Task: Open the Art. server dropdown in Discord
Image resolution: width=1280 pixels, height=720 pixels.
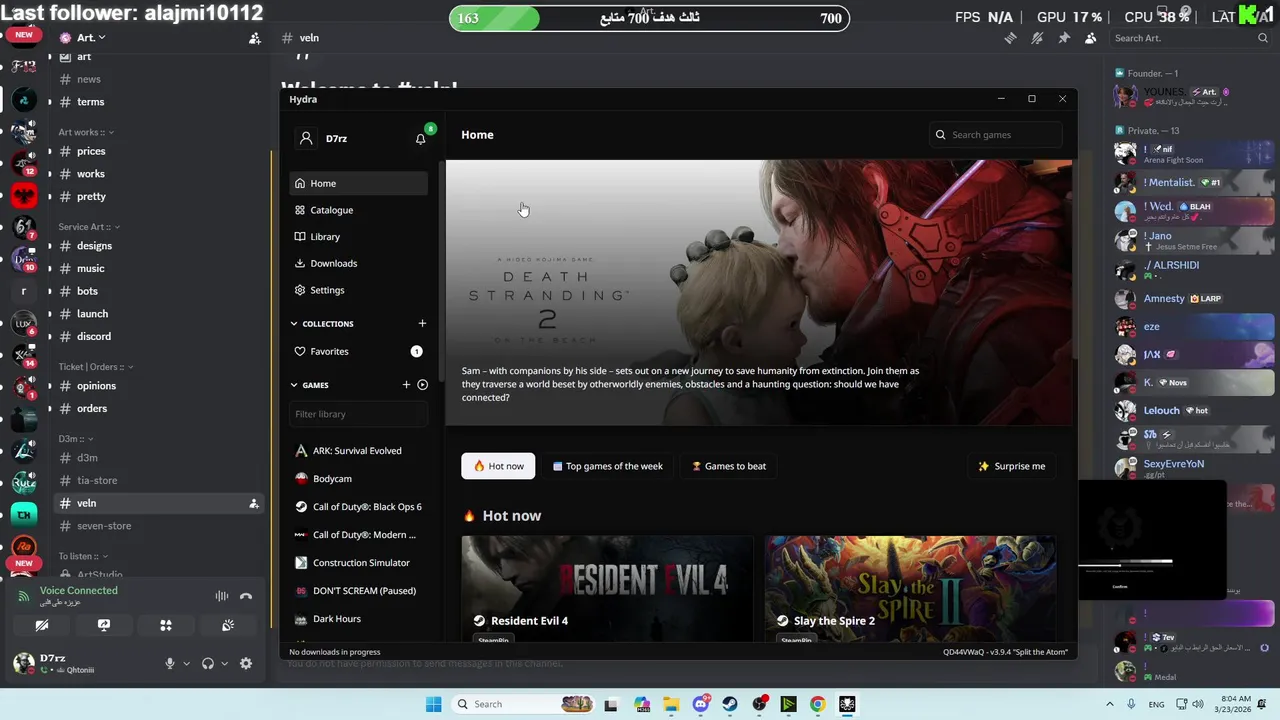Action: coord(91,38)
